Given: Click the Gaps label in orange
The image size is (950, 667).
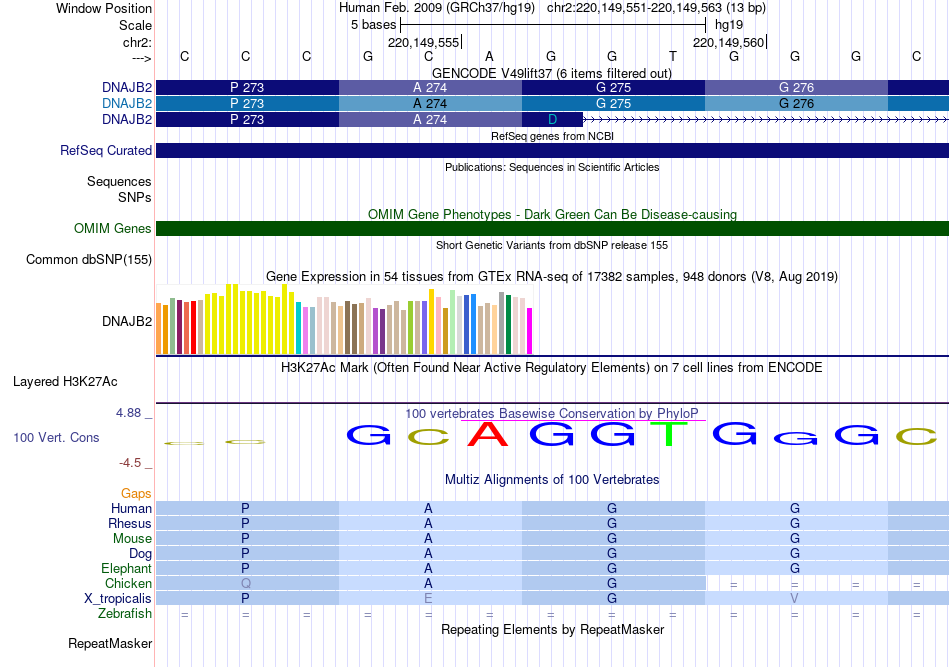Looking at the screenshot, I should [136, 493].
